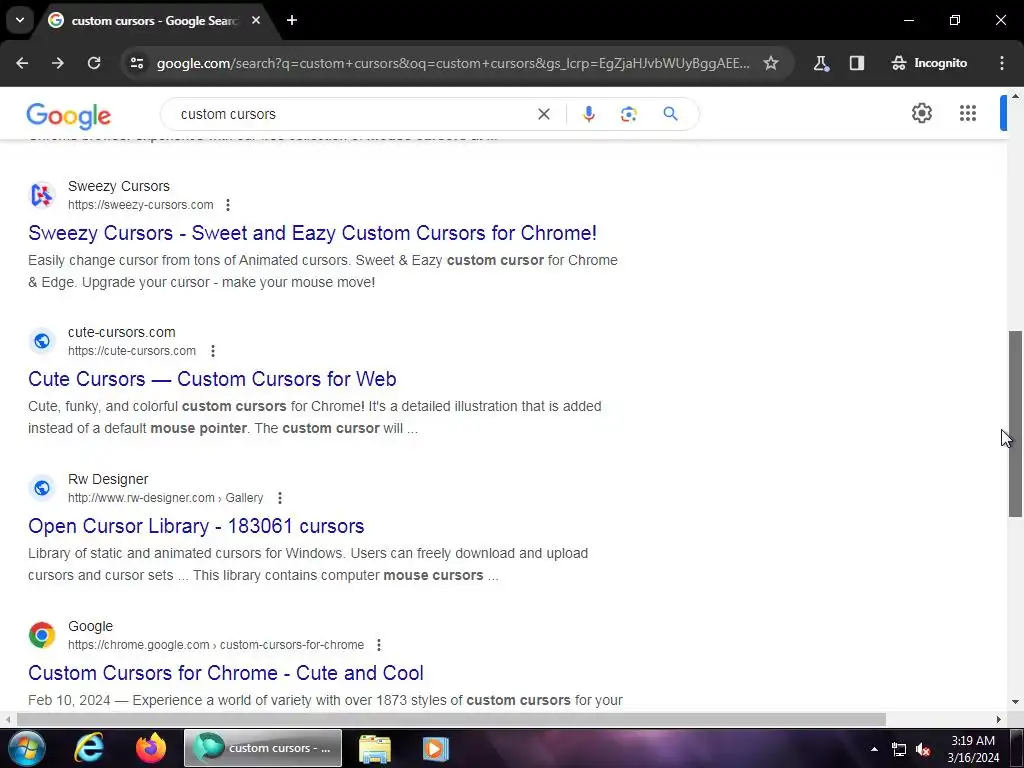Open the network tray icon
Viewport: 1024px width, 768px height.
pos(899,749)
